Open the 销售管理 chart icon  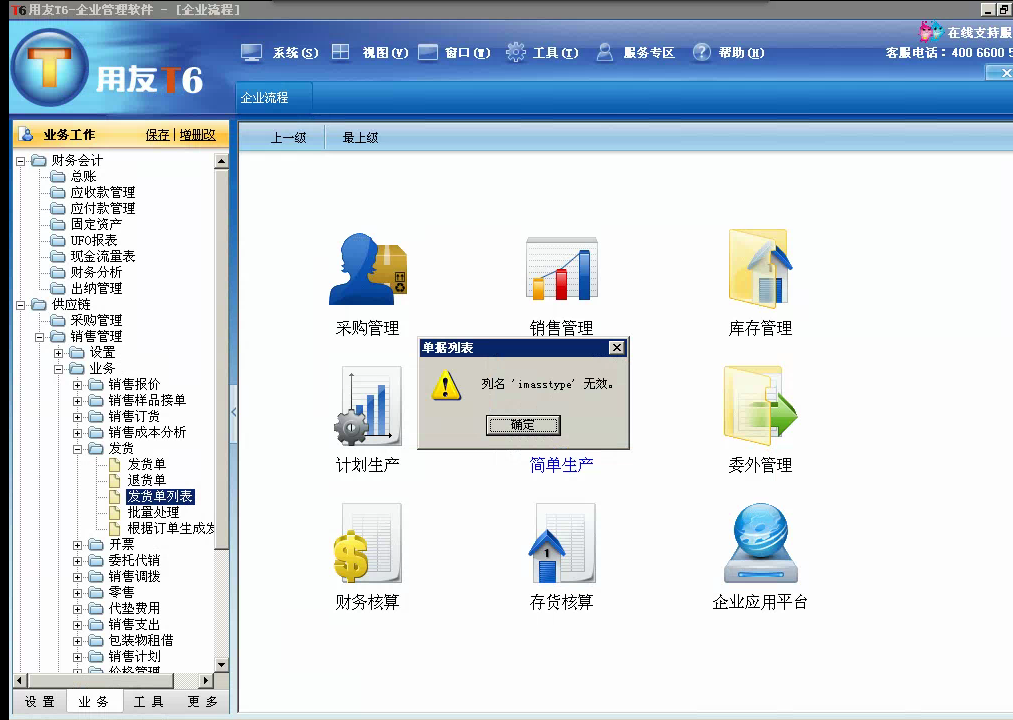(561, 268)
